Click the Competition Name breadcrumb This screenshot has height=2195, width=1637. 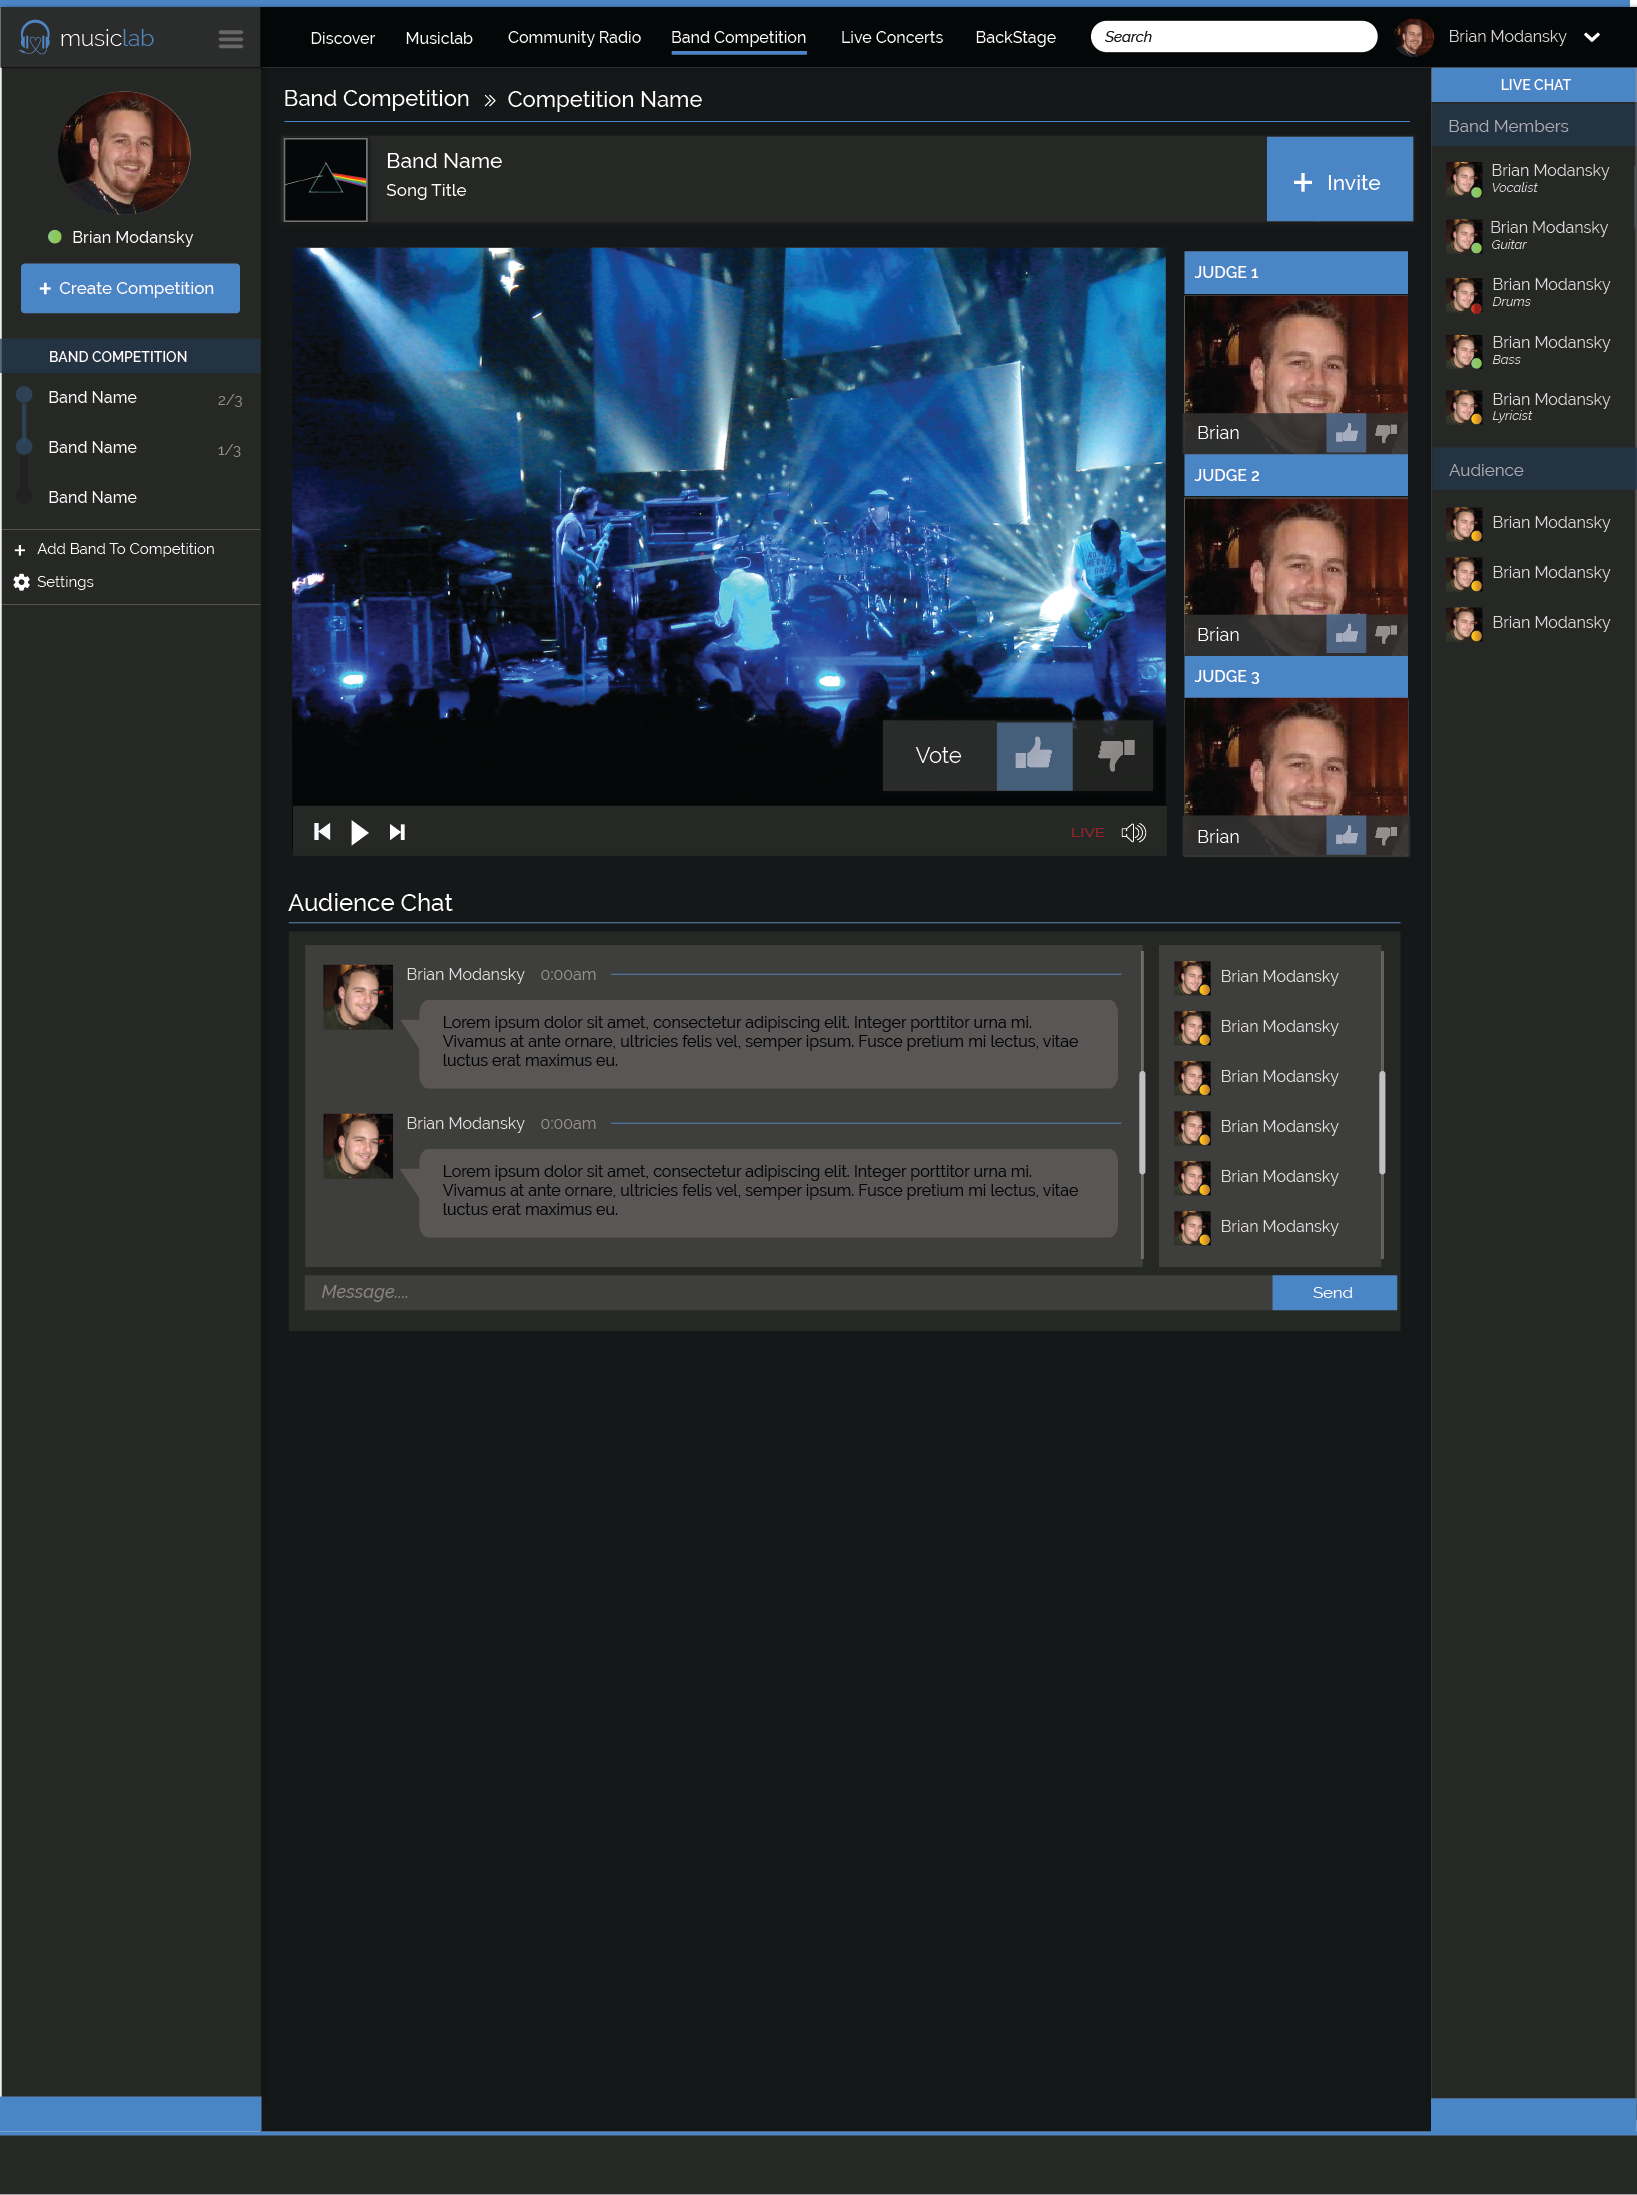[x=605, y=100]
